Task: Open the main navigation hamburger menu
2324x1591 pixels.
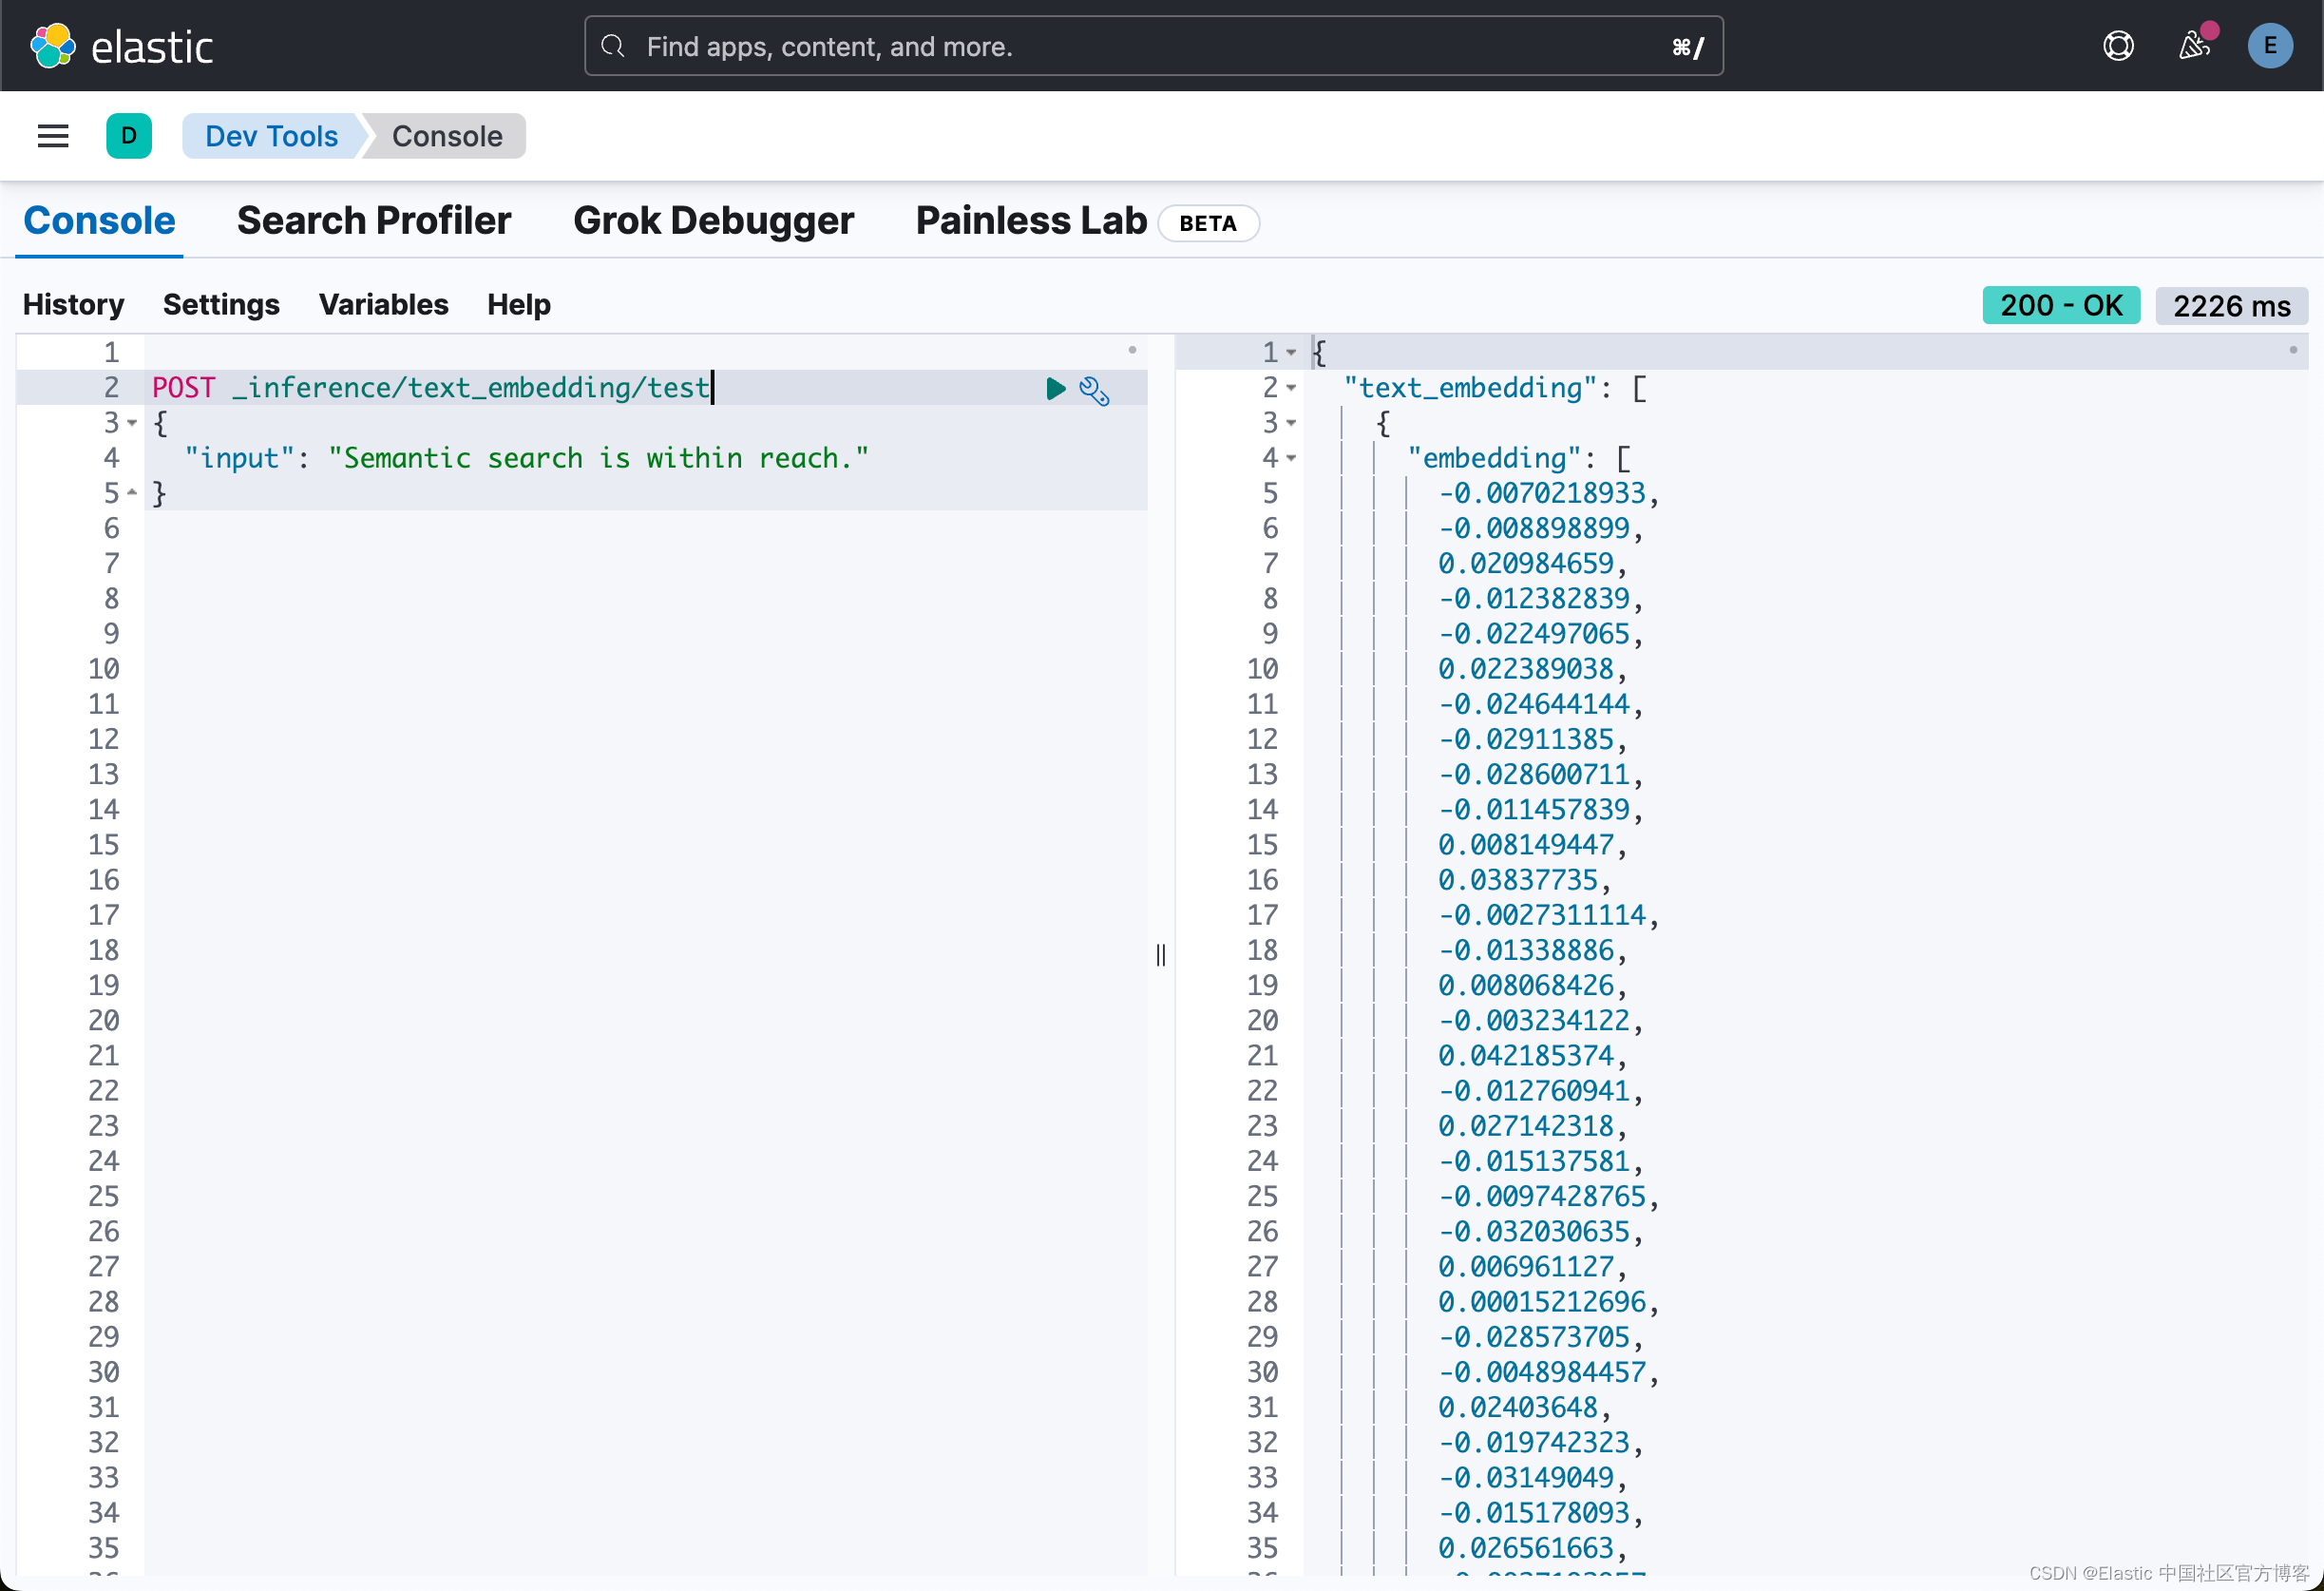Action: 52,136
